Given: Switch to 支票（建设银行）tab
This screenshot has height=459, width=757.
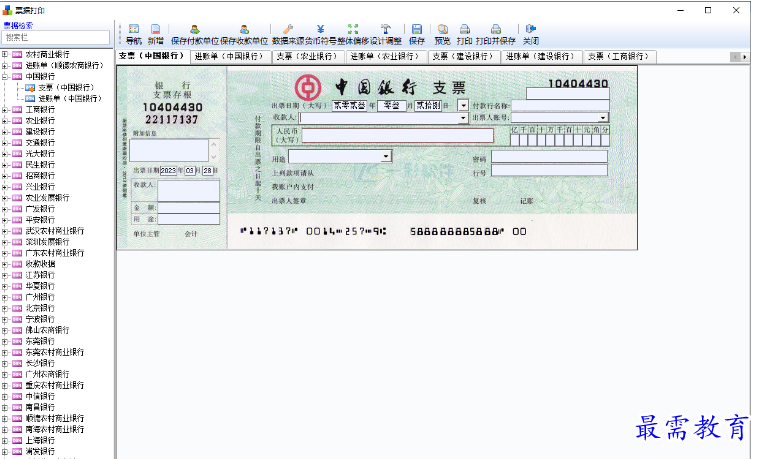Looking at the screenshot, I should click(x=464, y=56).
